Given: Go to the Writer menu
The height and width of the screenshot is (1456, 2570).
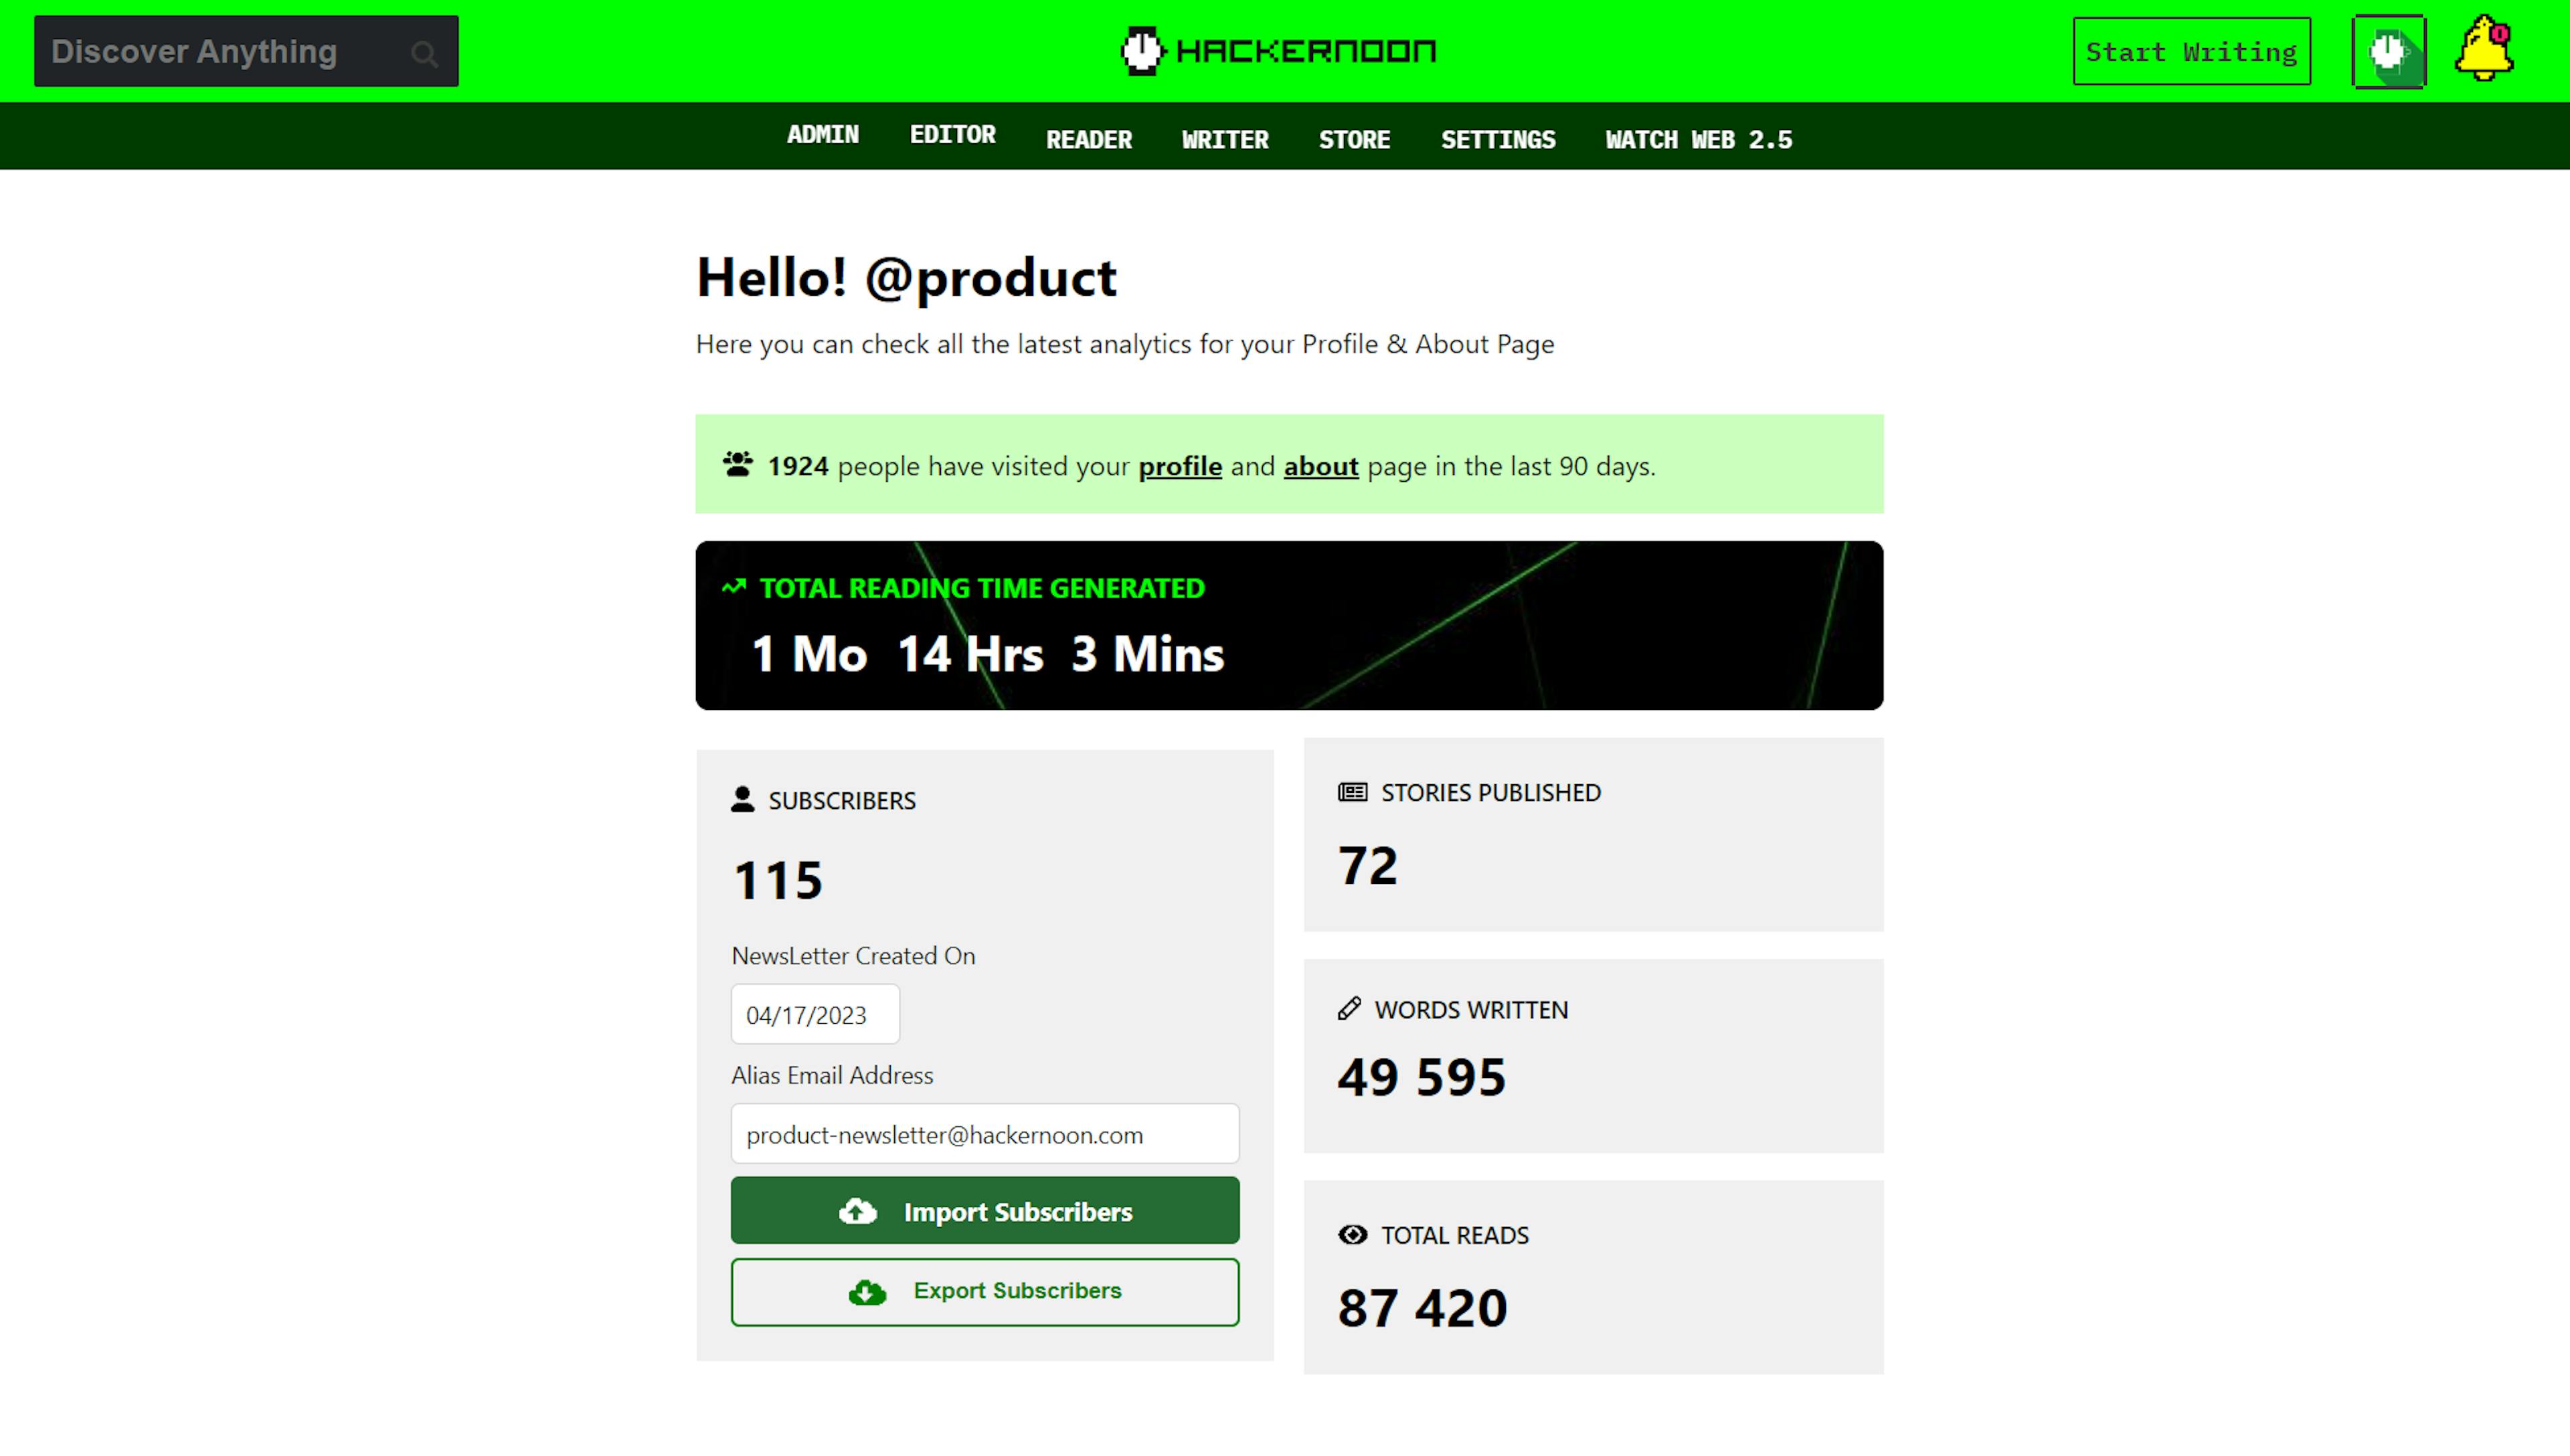Looking at the screenshot, I should (x=1224, y=140).
